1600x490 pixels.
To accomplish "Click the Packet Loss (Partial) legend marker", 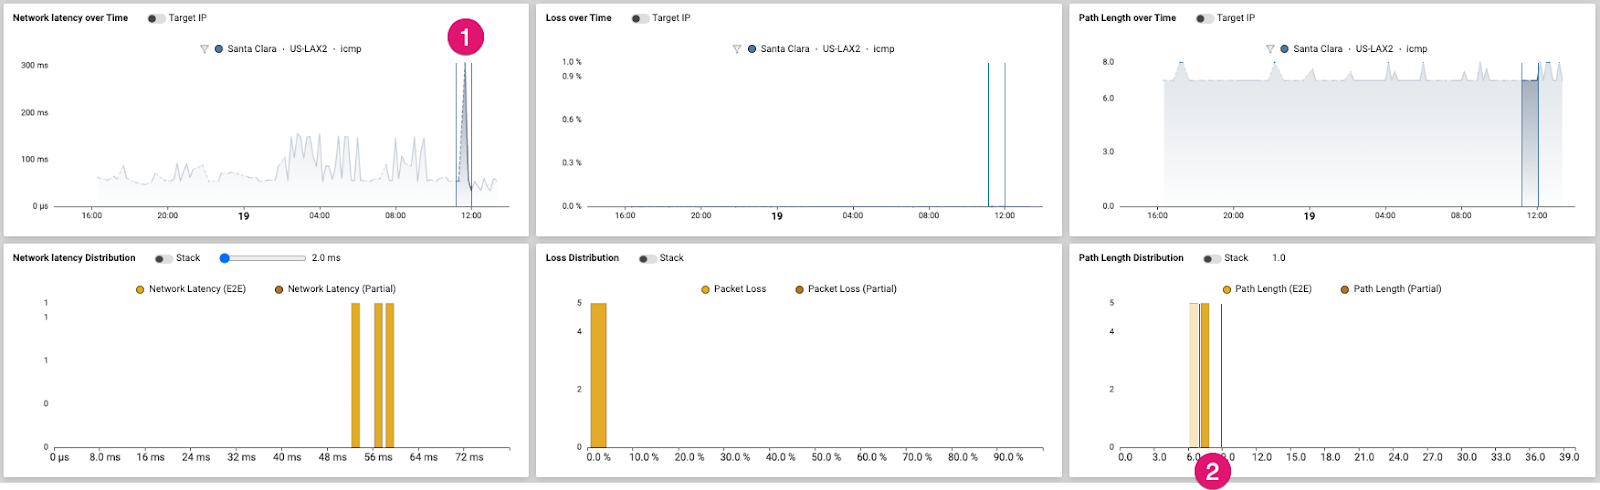I will pos(799,290).
